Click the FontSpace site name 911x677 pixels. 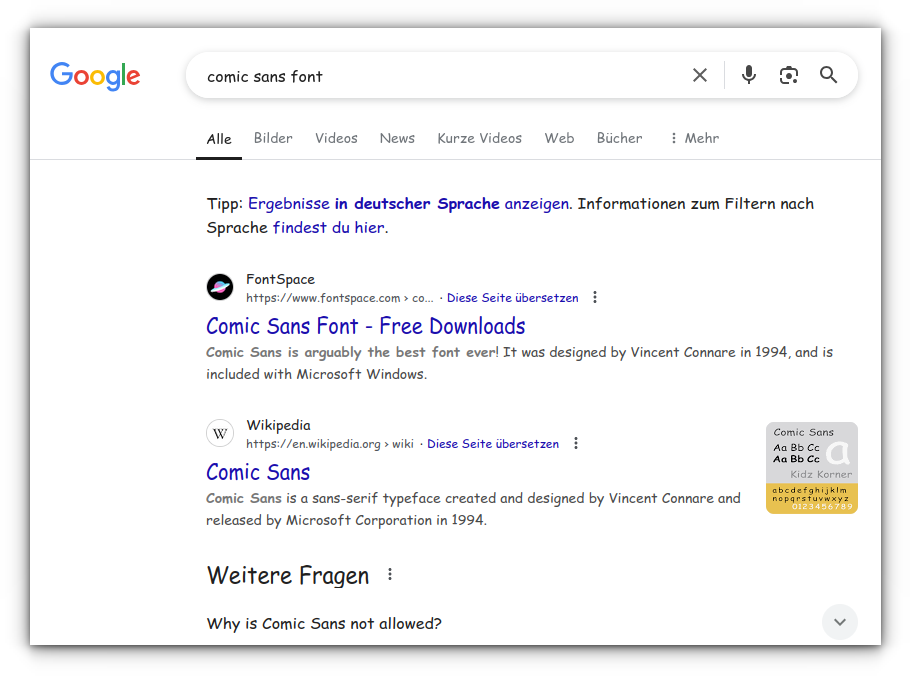[x=280, y=280]
